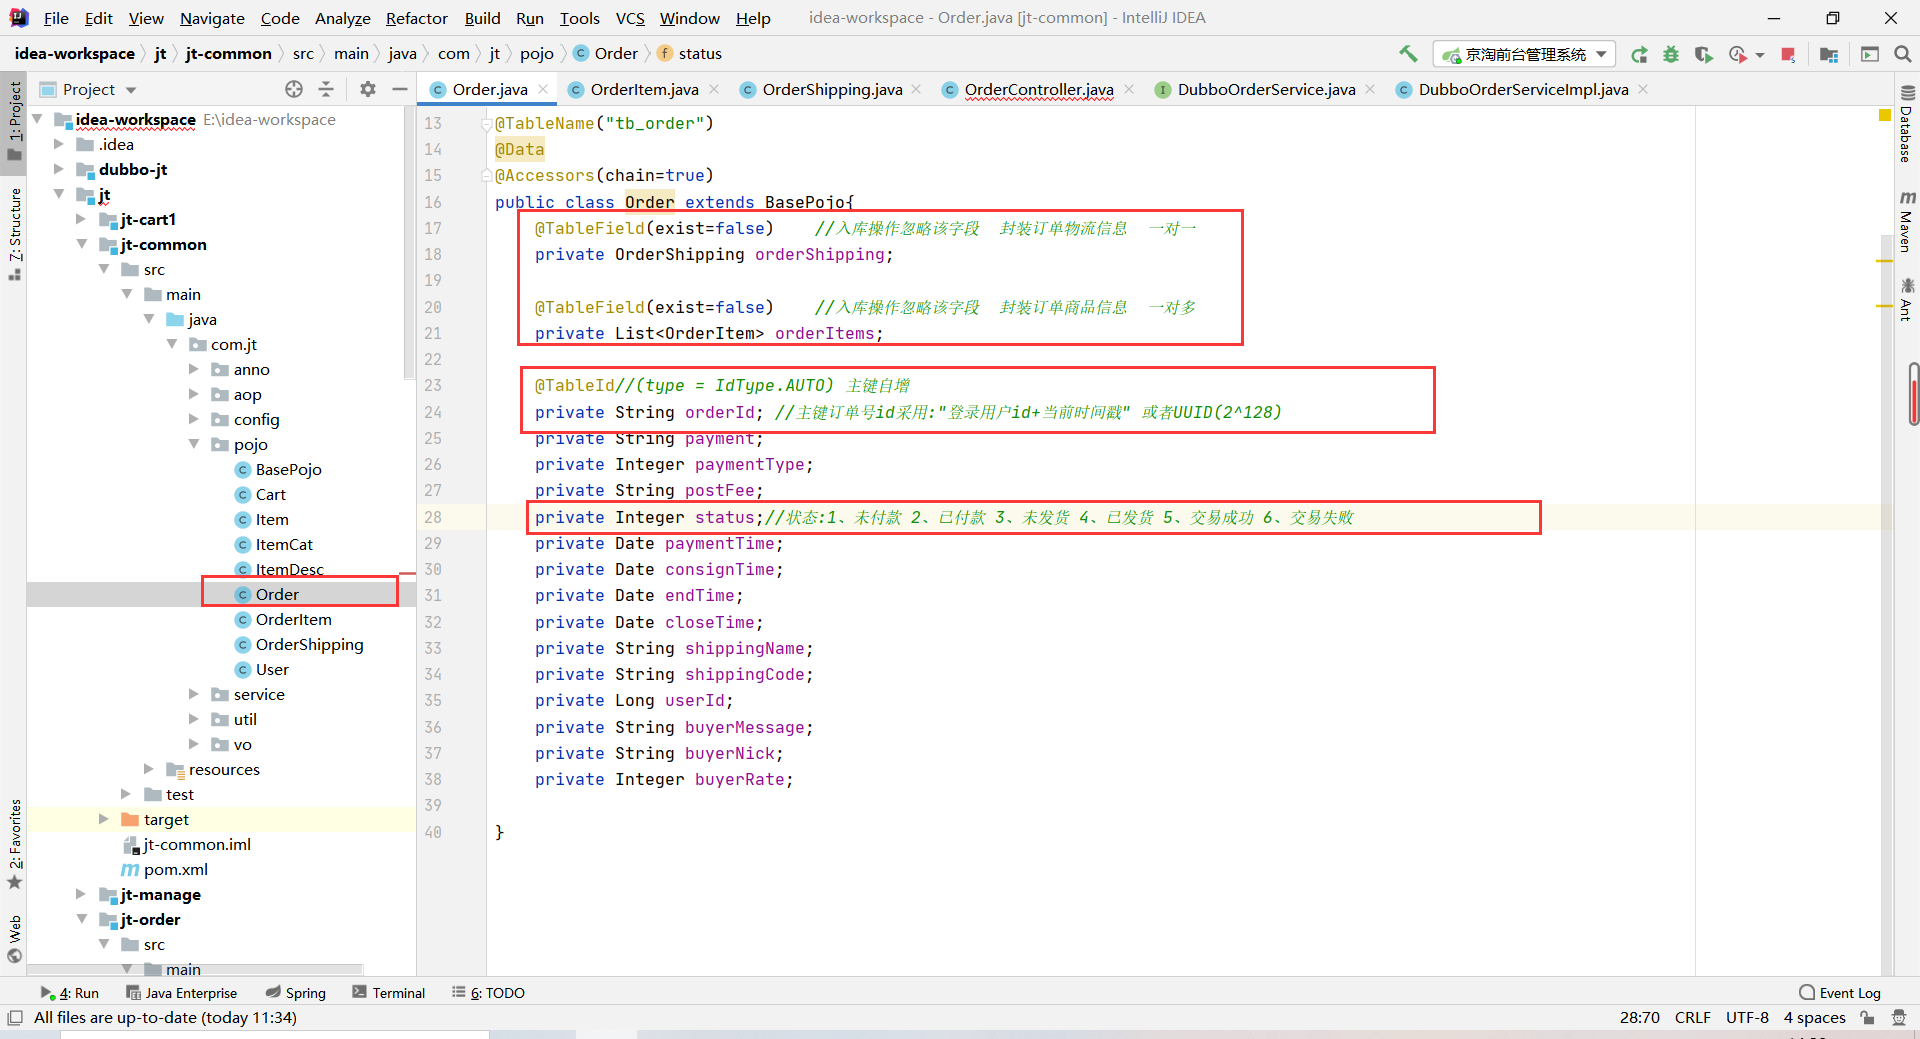The height and width of the screenshot is (1039, 1920).
Task: Open the 4: Run tool window
Action: 70,993
